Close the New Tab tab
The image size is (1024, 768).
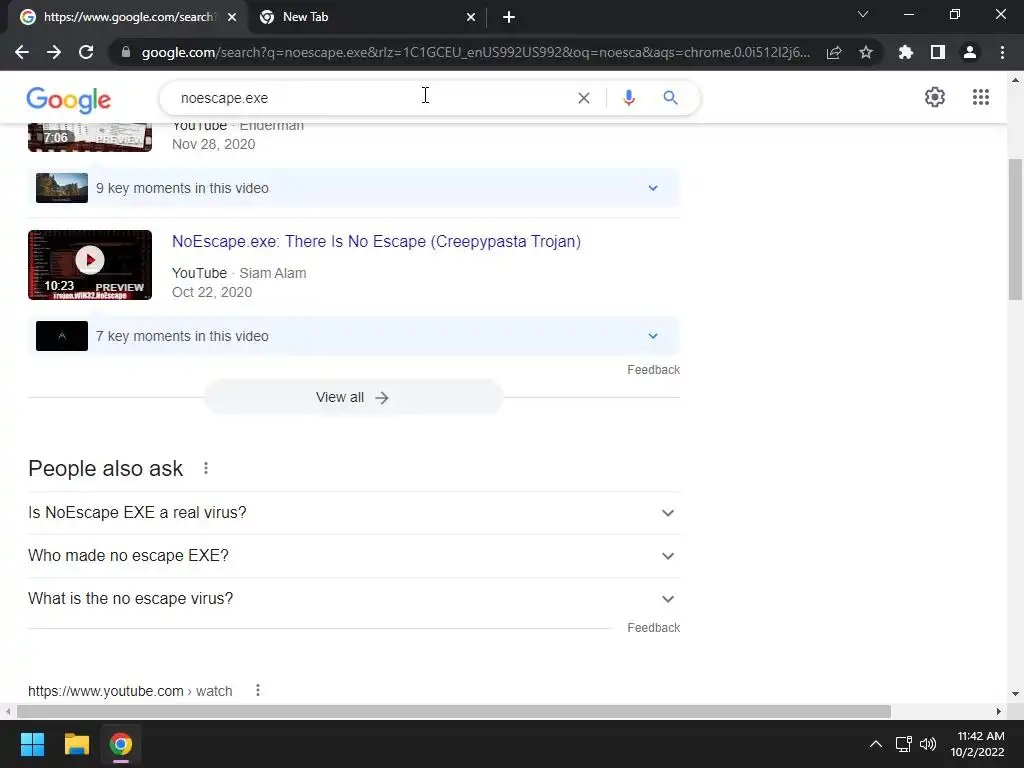click(x=471, y=17)
